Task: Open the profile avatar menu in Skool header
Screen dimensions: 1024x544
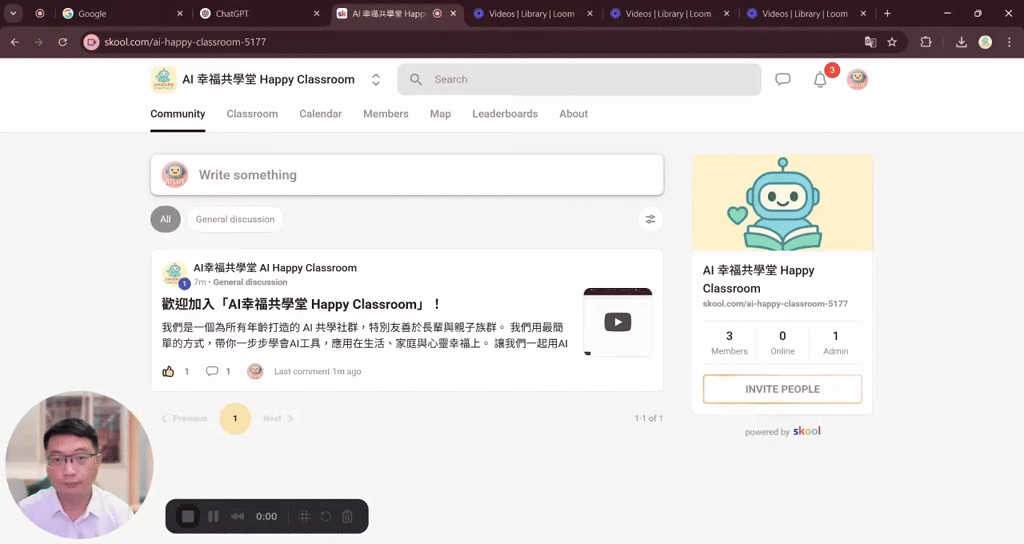Action: 857,80
